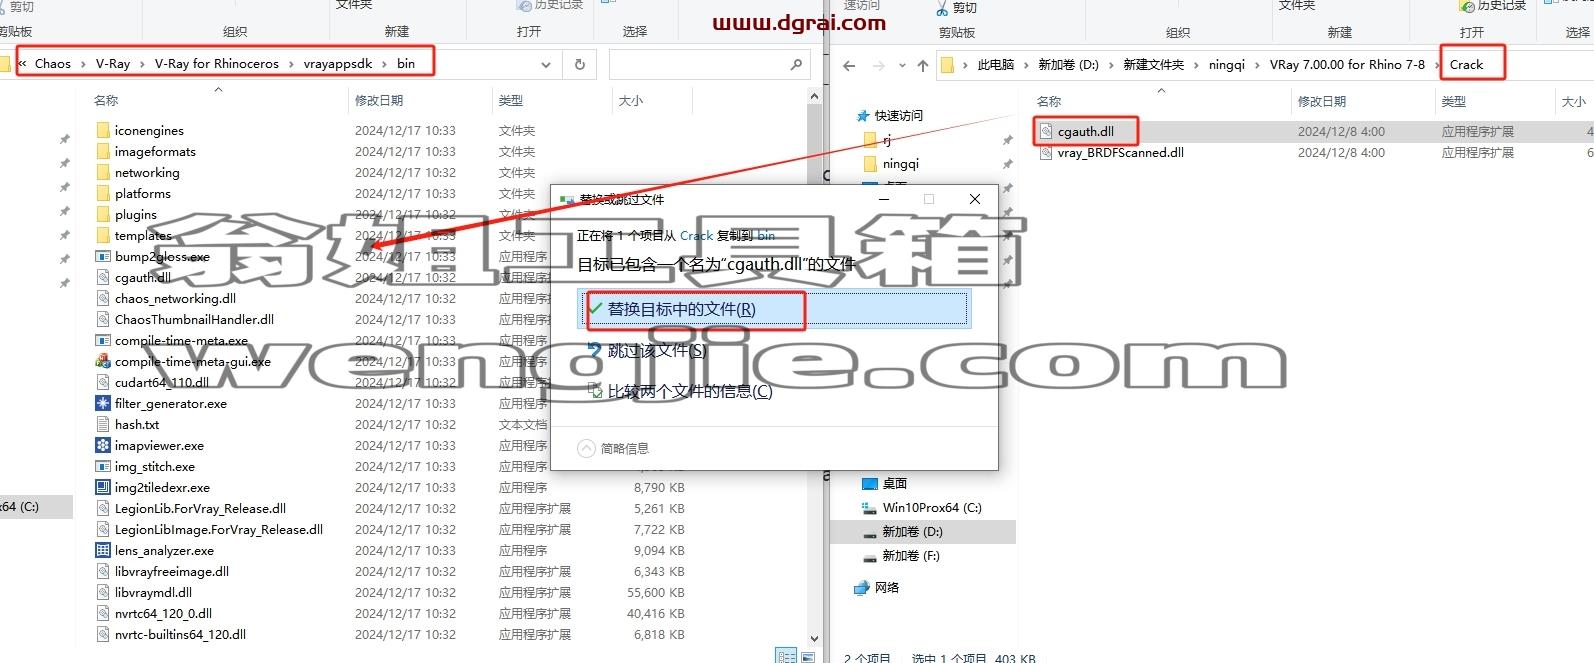Go forward in the Crack window
Image resolution: width=1594 pixels, height=663 pixels.
878,65
